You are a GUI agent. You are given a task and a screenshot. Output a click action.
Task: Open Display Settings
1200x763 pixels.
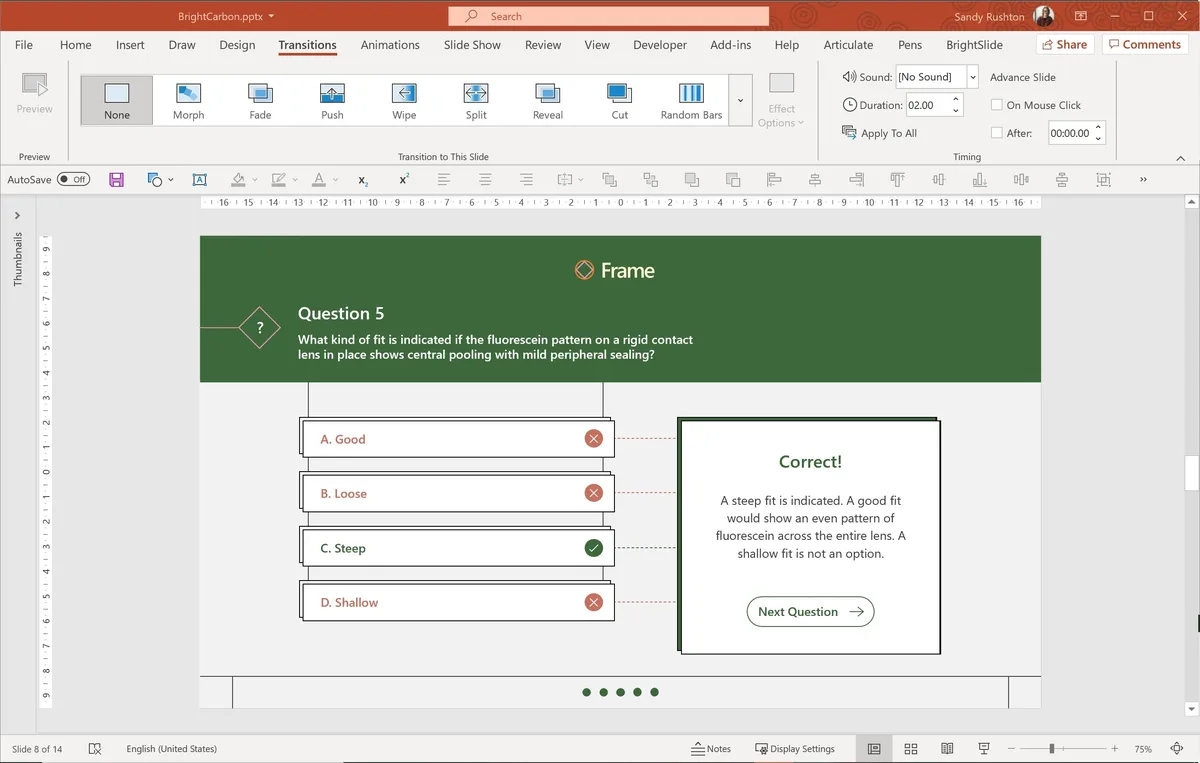click(795, 748)
